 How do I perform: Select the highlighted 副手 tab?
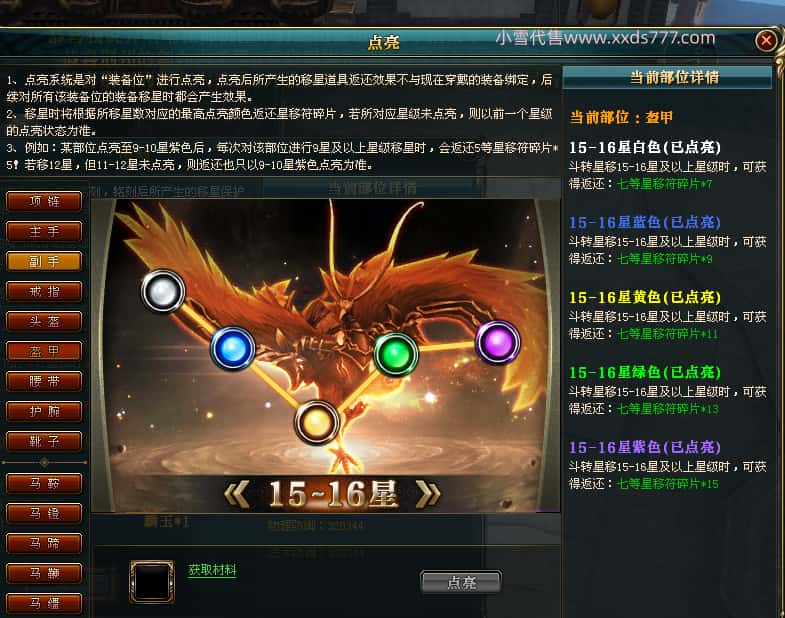(44, 261)
